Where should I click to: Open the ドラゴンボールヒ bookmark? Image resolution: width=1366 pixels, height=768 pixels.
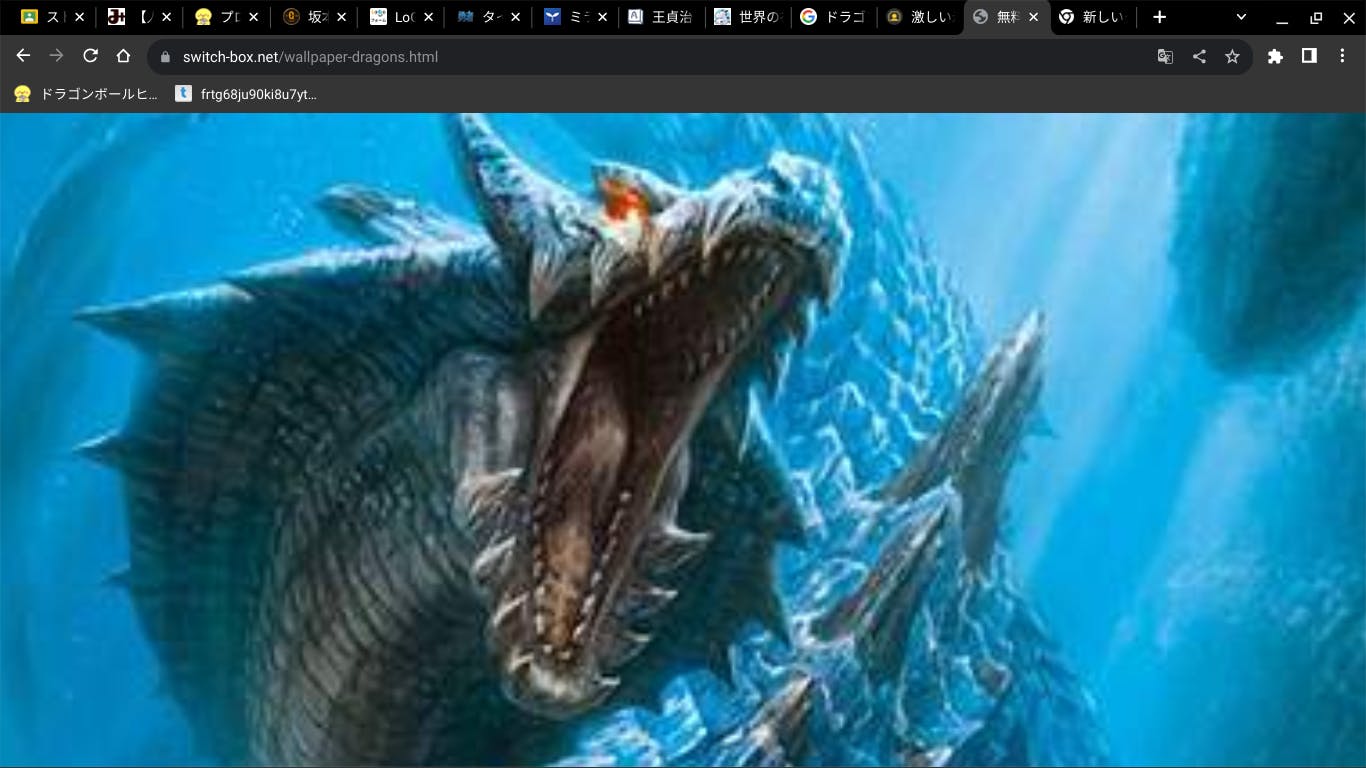pos(86,94)
